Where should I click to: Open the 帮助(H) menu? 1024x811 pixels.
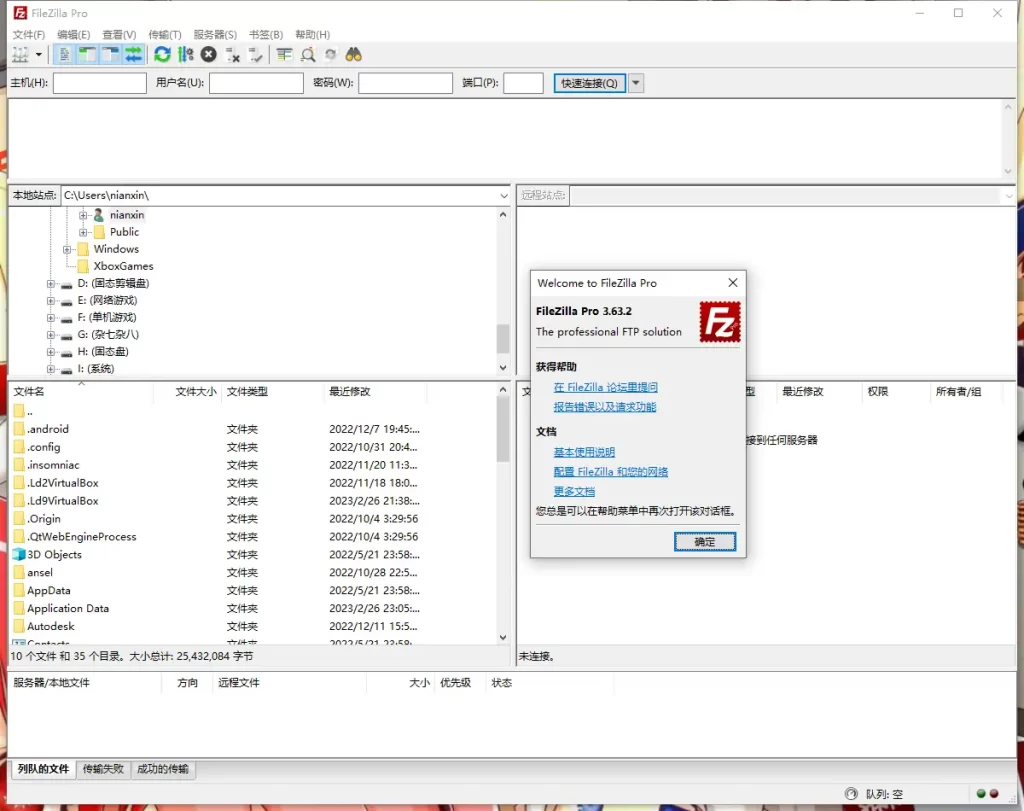click(x=312, y=35)
